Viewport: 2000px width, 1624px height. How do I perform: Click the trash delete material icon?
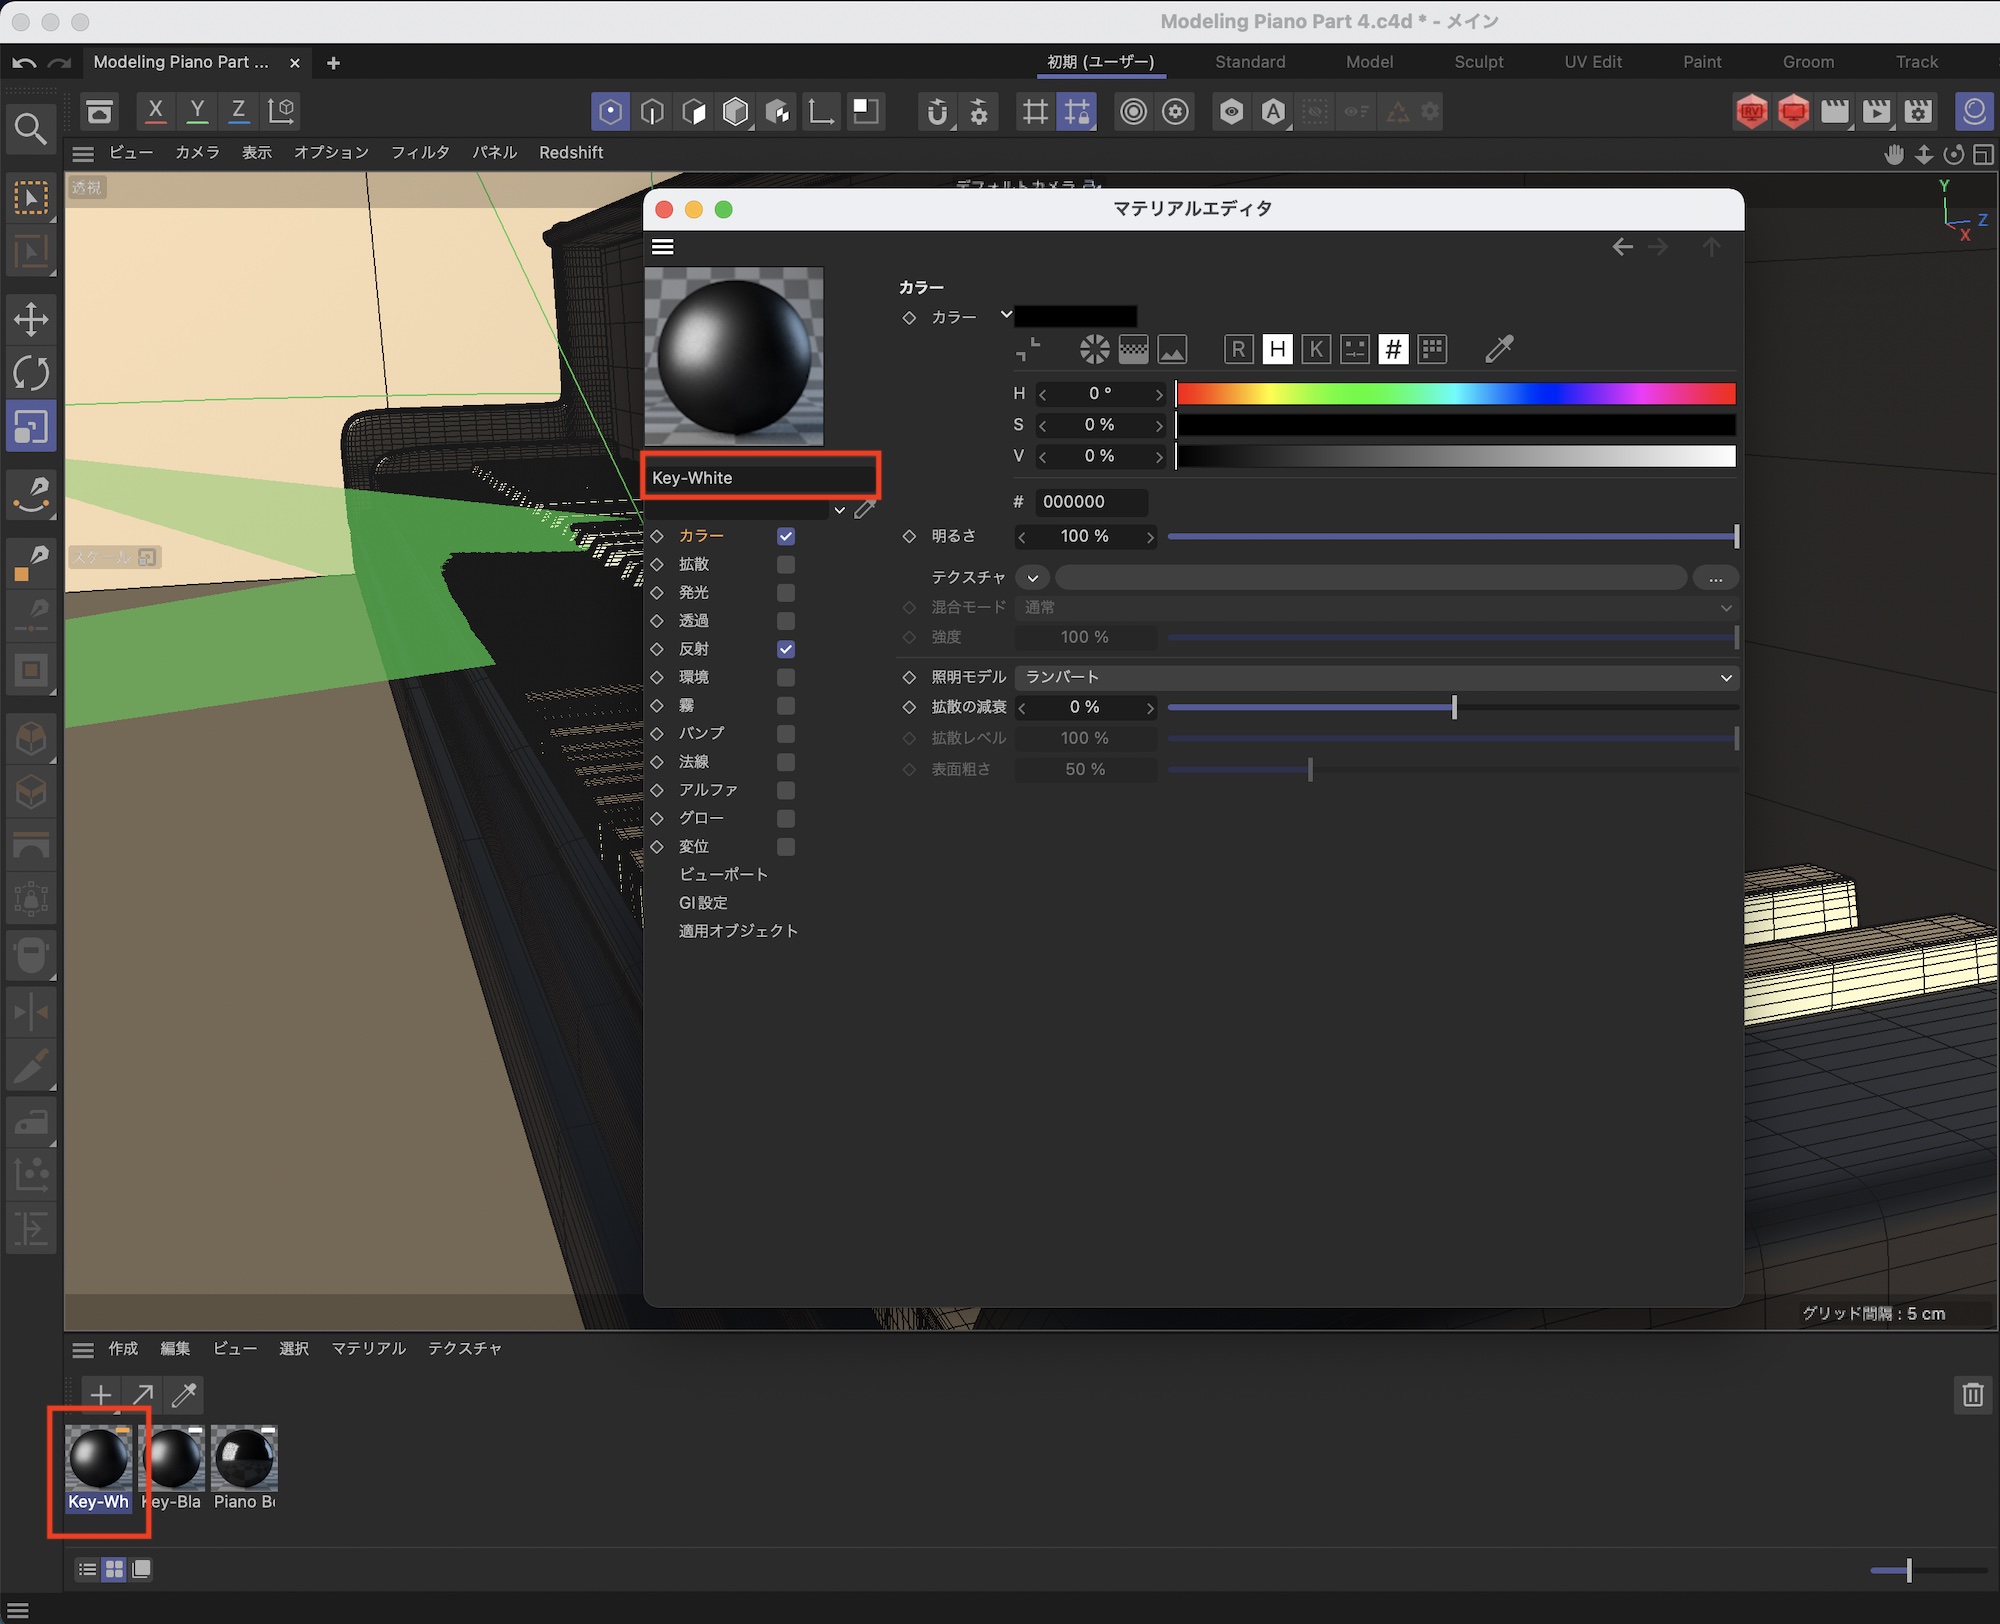1972,1395
